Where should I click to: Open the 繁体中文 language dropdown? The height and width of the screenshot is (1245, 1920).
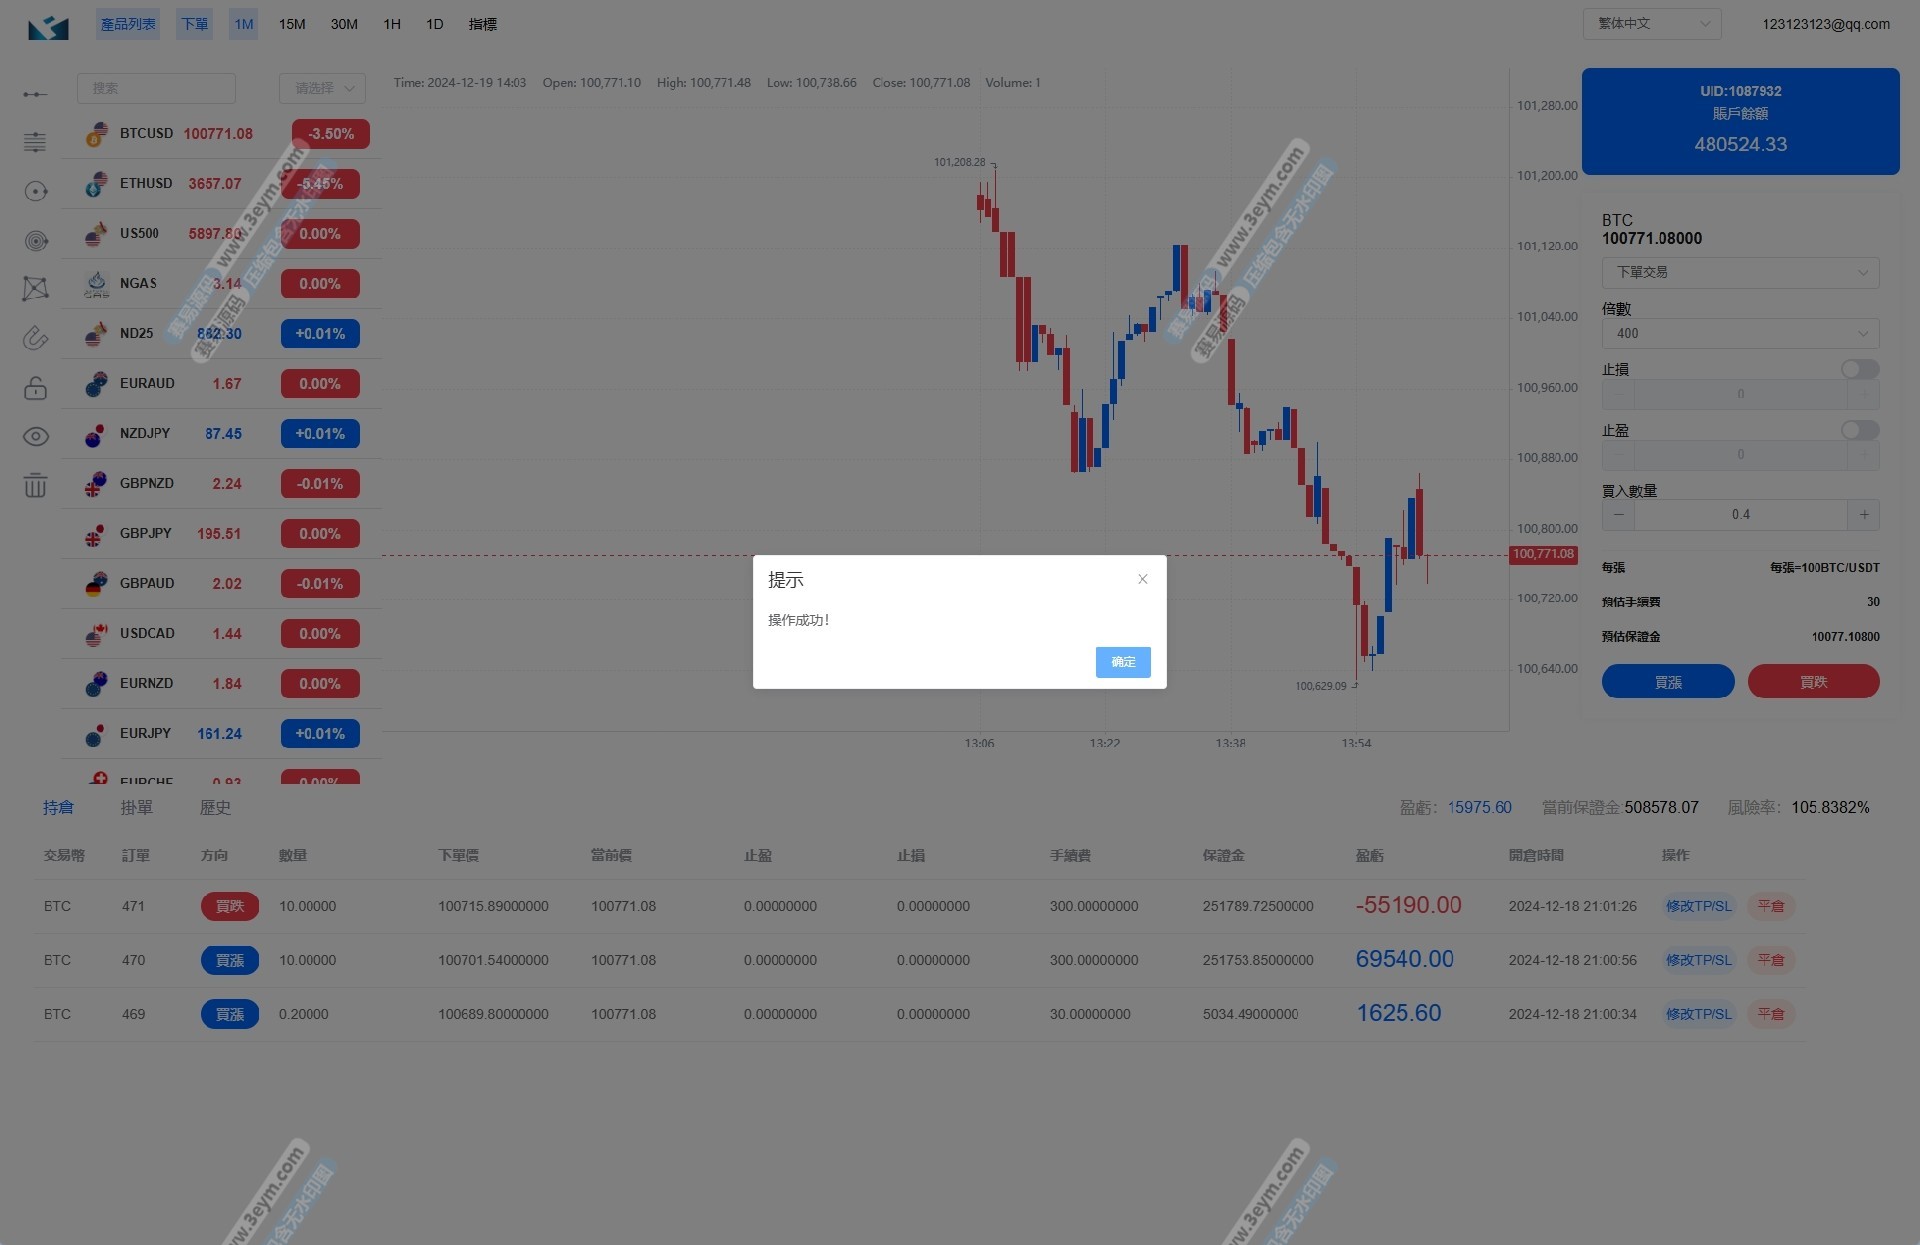(x=1651, y=24)
